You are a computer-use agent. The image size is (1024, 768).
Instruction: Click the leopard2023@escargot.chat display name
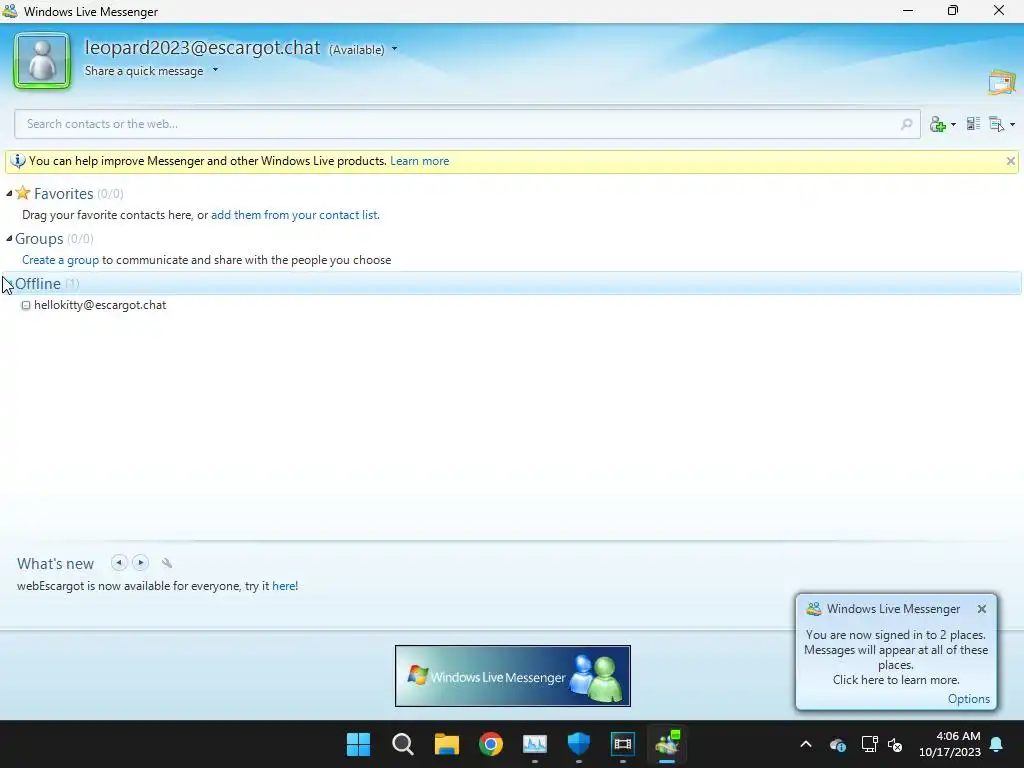[x=202, y=48]
